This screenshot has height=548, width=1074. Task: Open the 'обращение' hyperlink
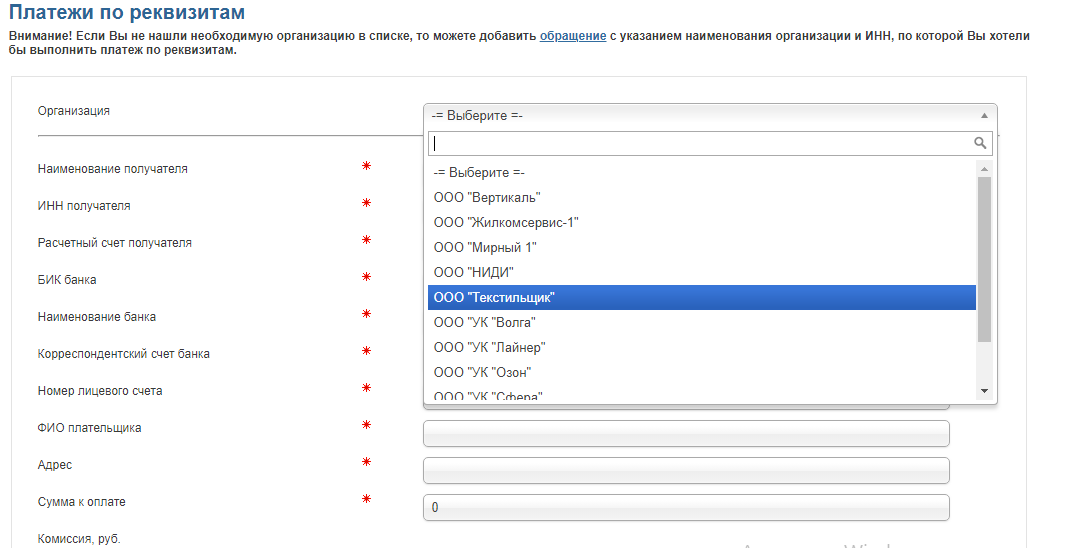(573, 36)
